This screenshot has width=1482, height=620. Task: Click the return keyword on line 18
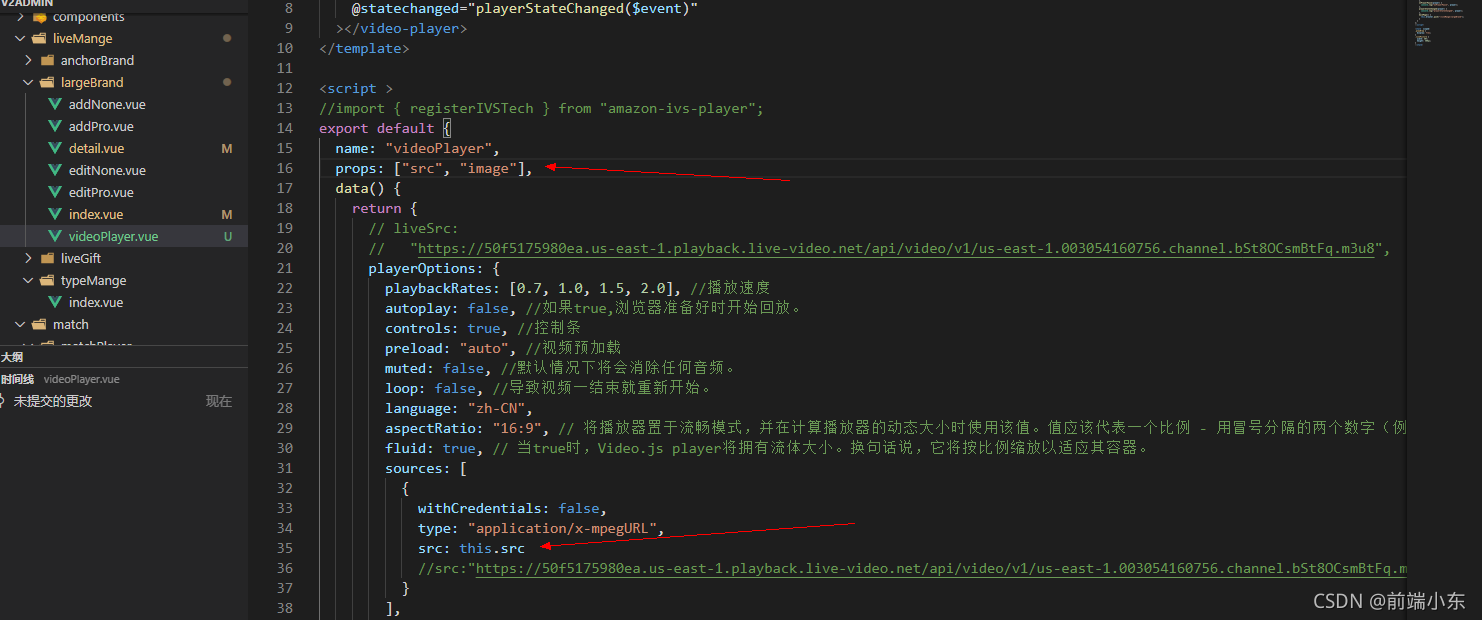click(376, 209)
